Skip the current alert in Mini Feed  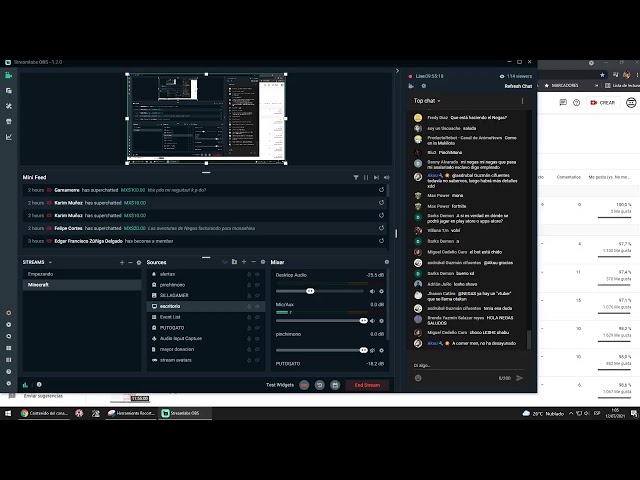(x=376, y=178)
